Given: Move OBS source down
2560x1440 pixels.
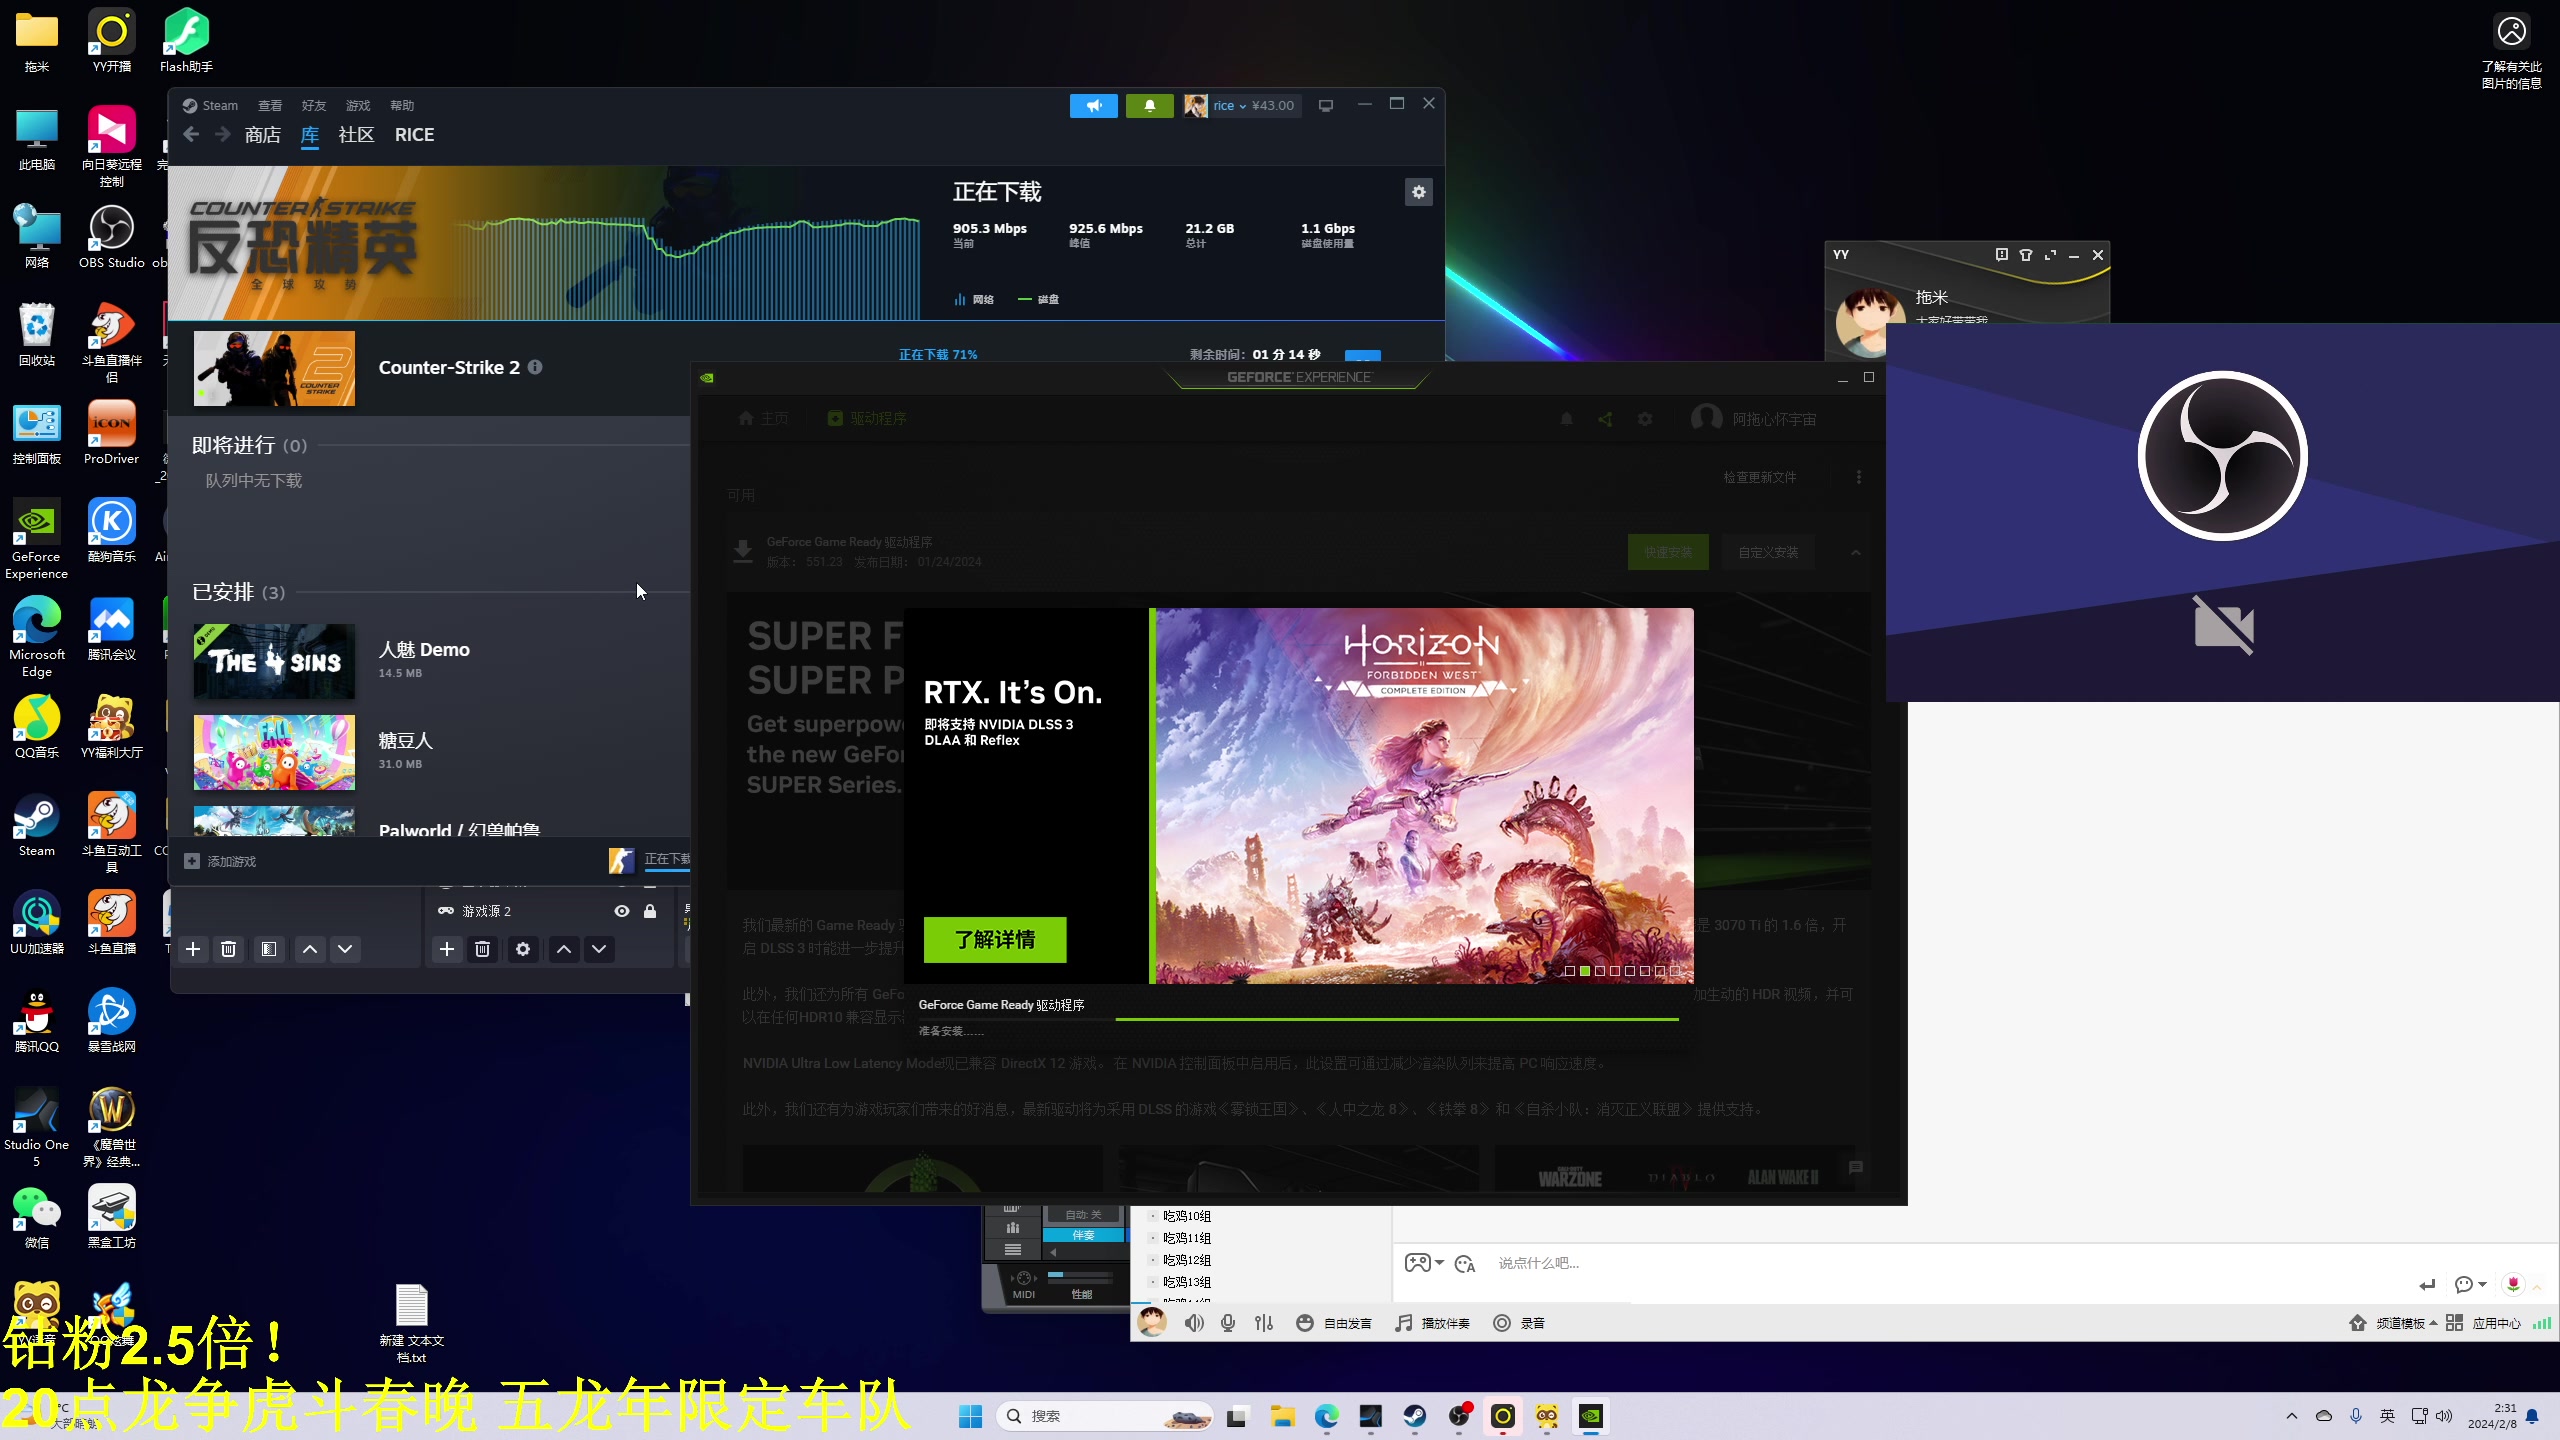Looking at the screenshot, I should click(x=599, y=949).
